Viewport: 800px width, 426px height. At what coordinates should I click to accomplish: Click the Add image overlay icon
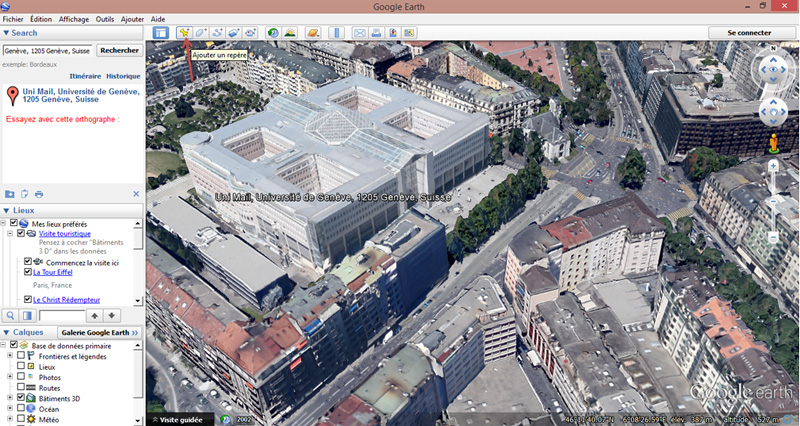pos(234,33)
